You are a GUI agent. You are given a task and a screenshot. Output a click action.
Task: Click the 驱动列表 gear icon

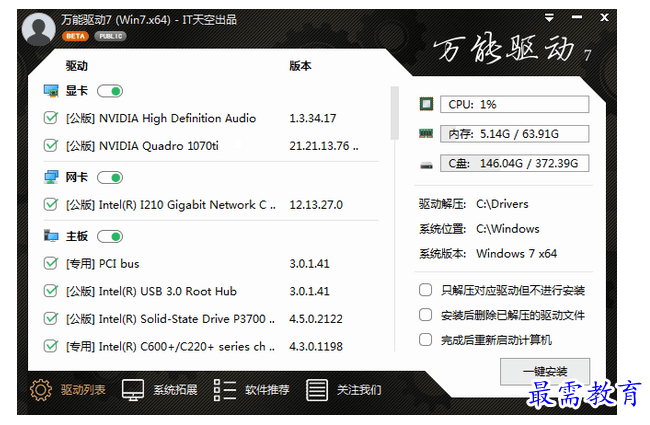[41, 390]
